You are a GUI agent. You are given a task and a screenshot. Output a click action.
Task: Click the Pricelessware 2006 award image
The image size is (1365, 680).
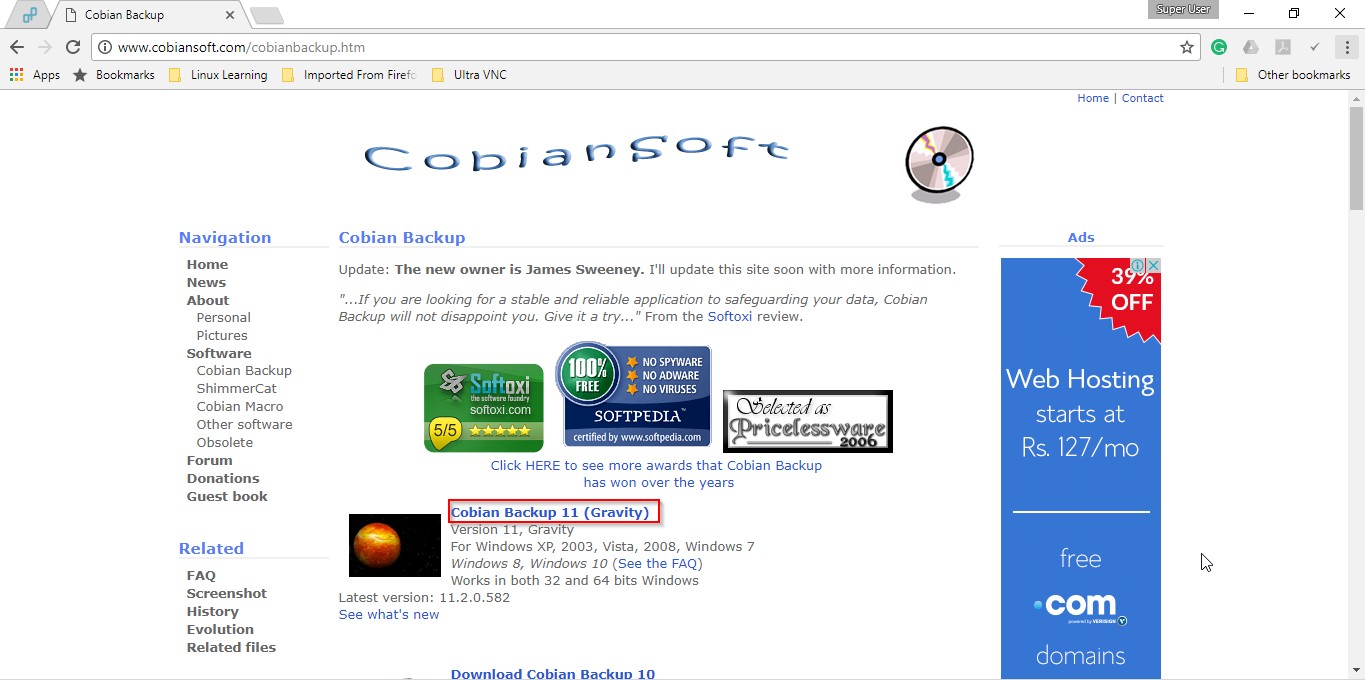[x=807, y=421]
